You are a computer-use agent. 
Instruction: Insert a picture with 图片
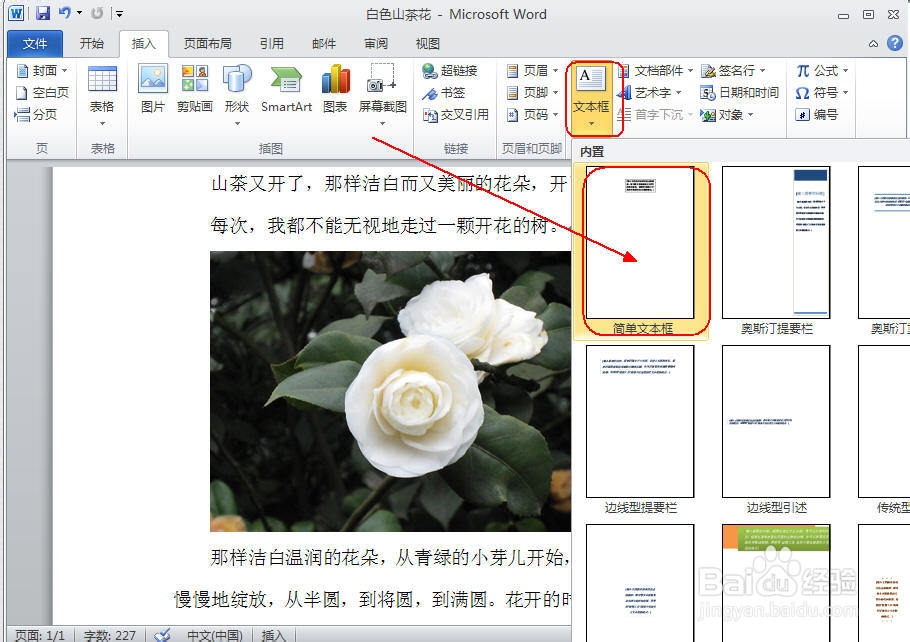click(153, 89)
